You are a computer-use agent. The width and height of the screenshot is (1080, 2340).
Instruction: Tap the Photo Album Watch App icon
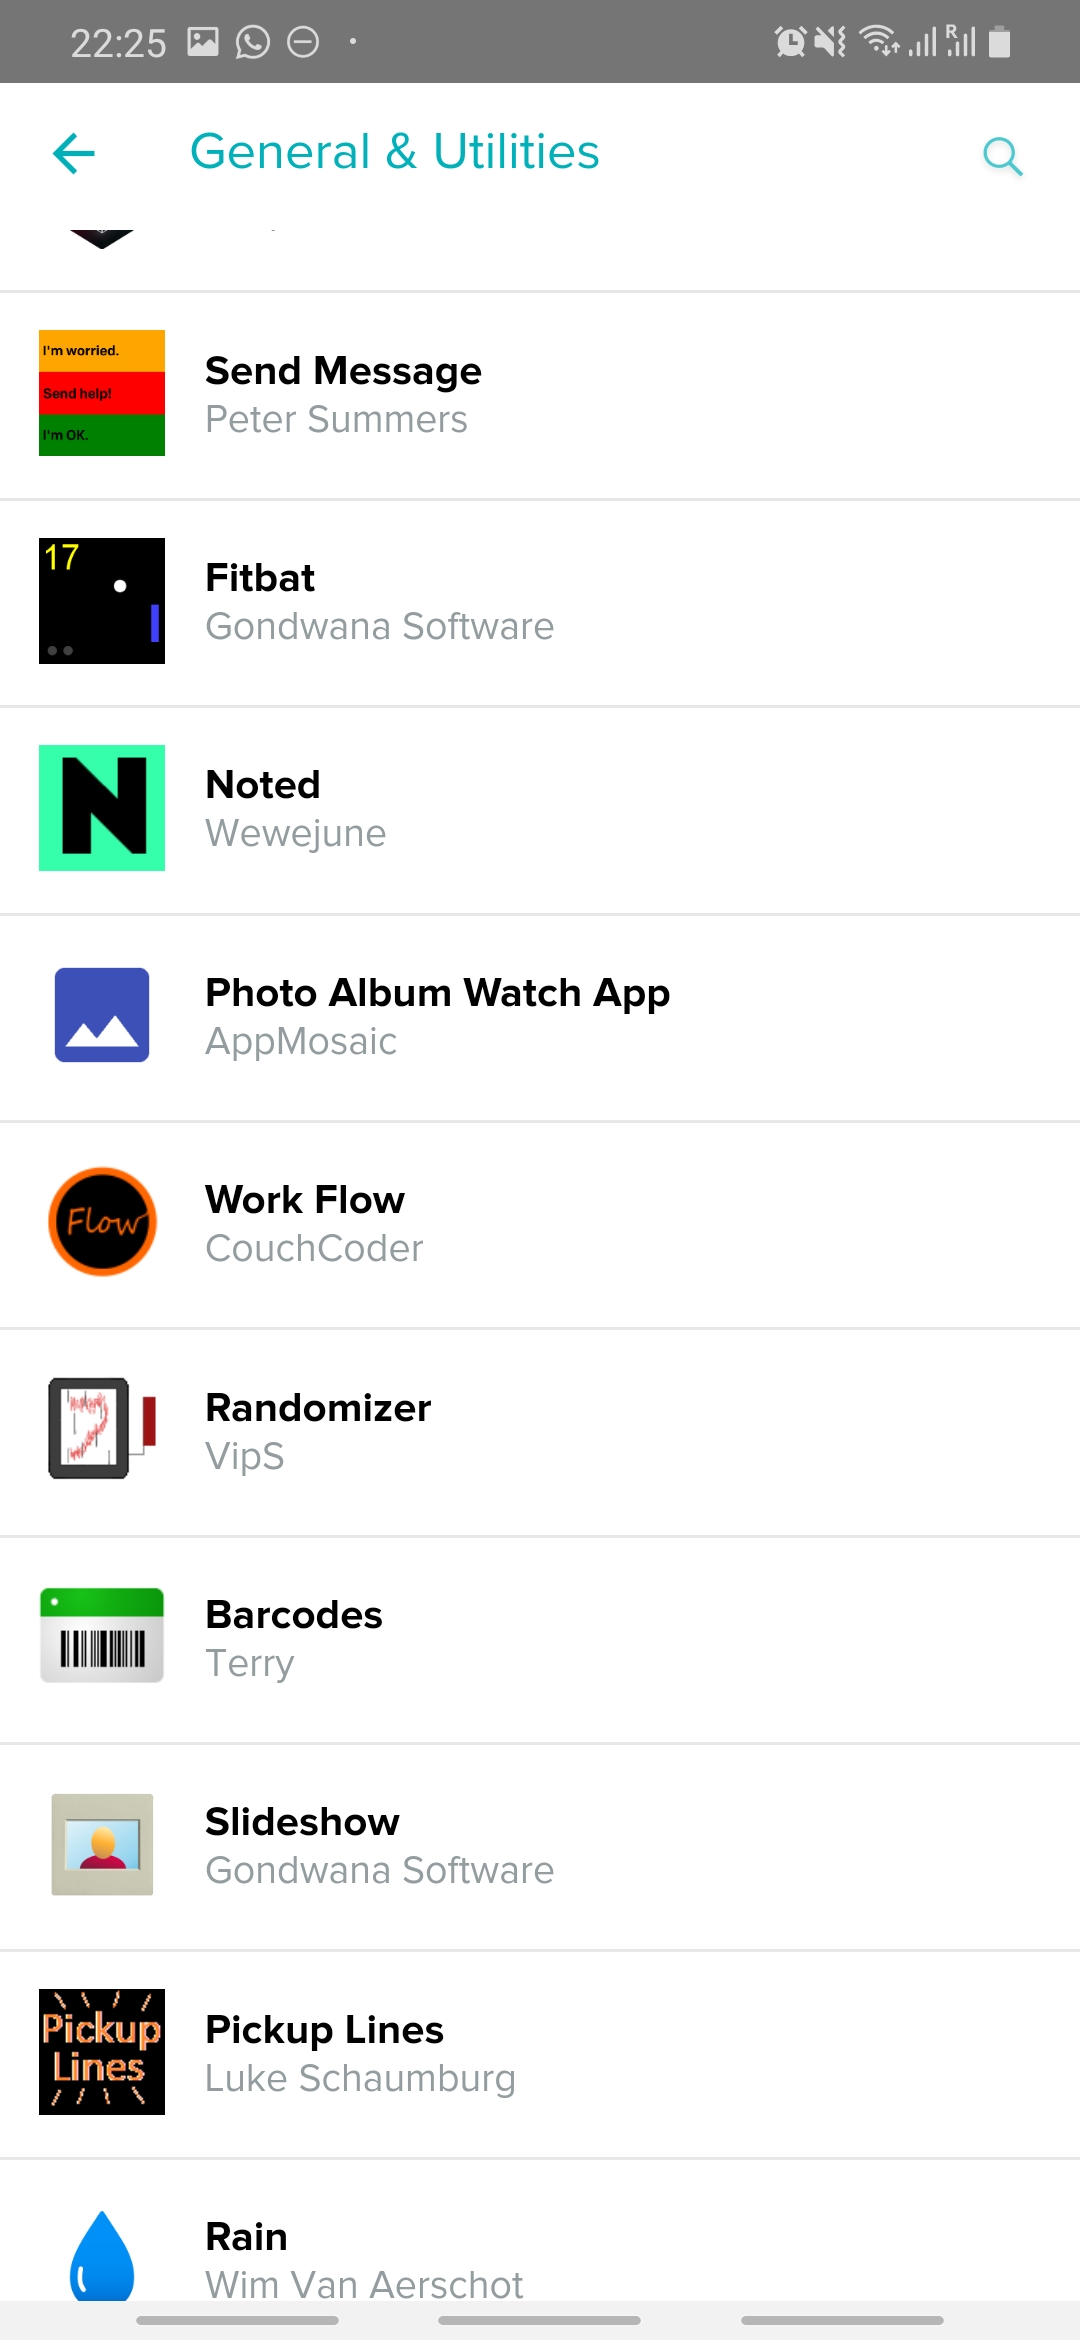[x=102, y=1015]
